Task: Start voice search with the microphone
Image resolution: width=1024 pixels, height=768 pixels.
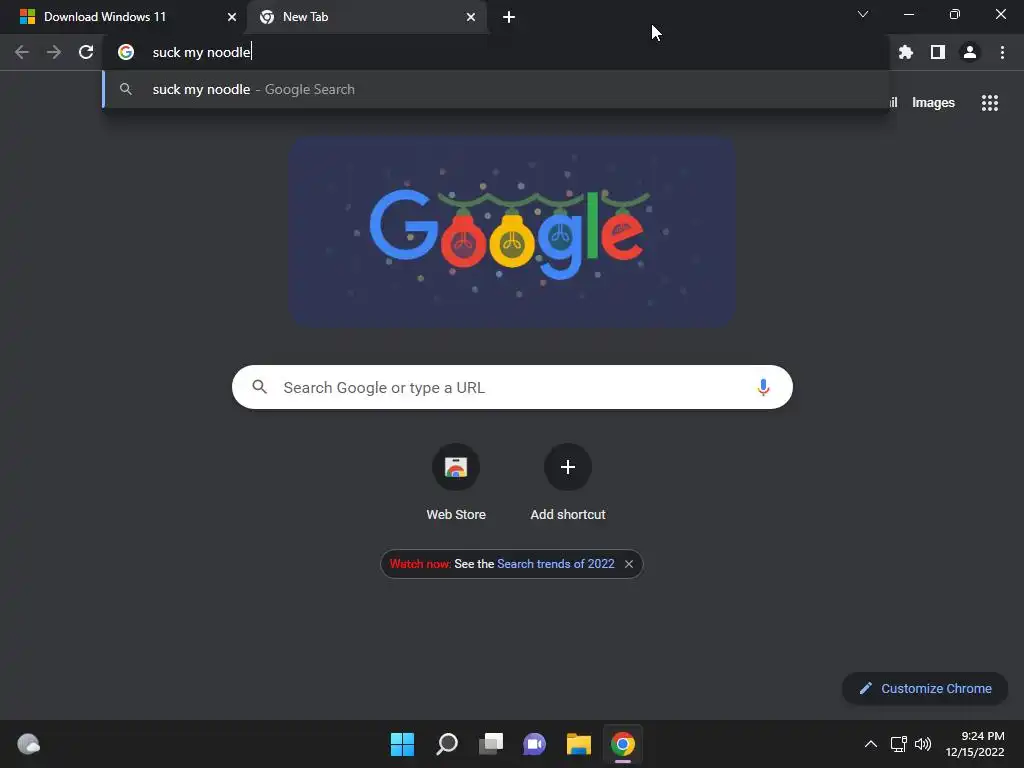Action: tap(763, 387)
